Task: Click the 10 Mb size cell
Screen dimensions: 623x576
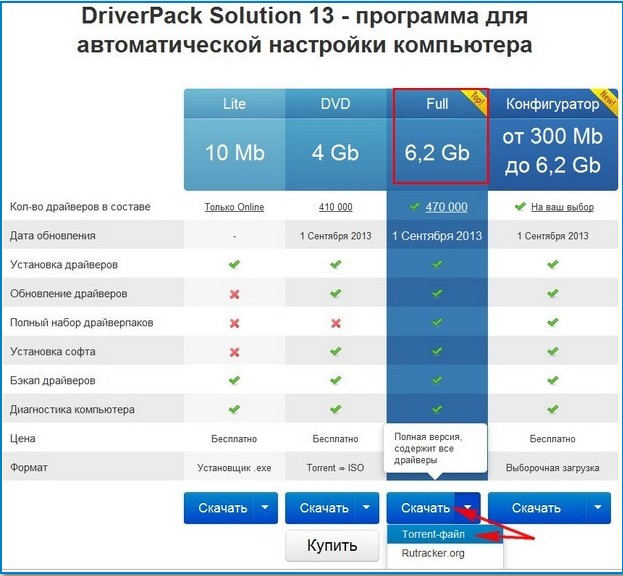Action: tap(234, 153)
